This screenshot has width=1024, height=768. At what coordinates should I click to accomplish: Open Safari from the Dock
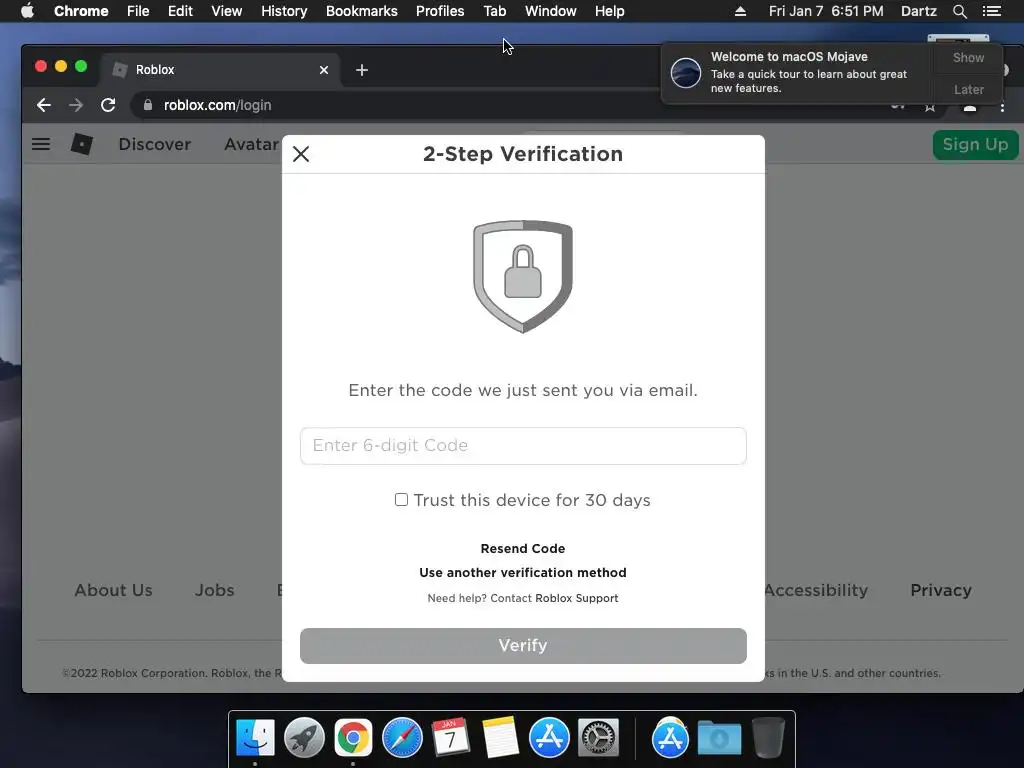402,738
